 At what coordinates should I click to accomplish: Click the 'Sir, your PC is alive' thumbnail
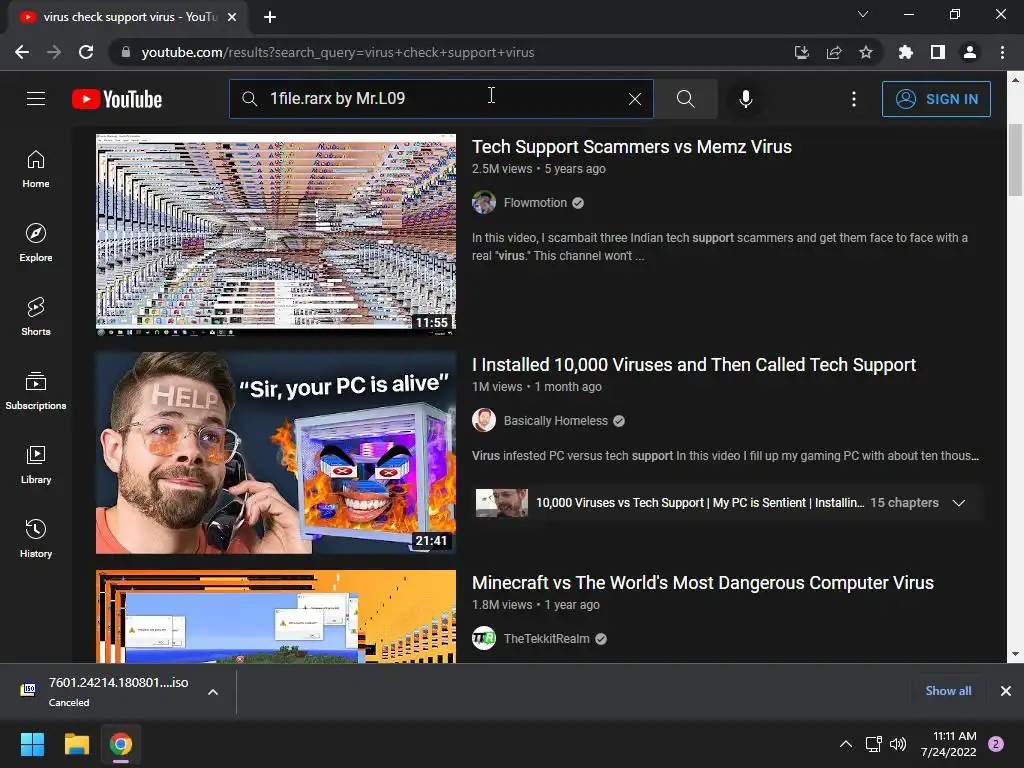[276, 453]
